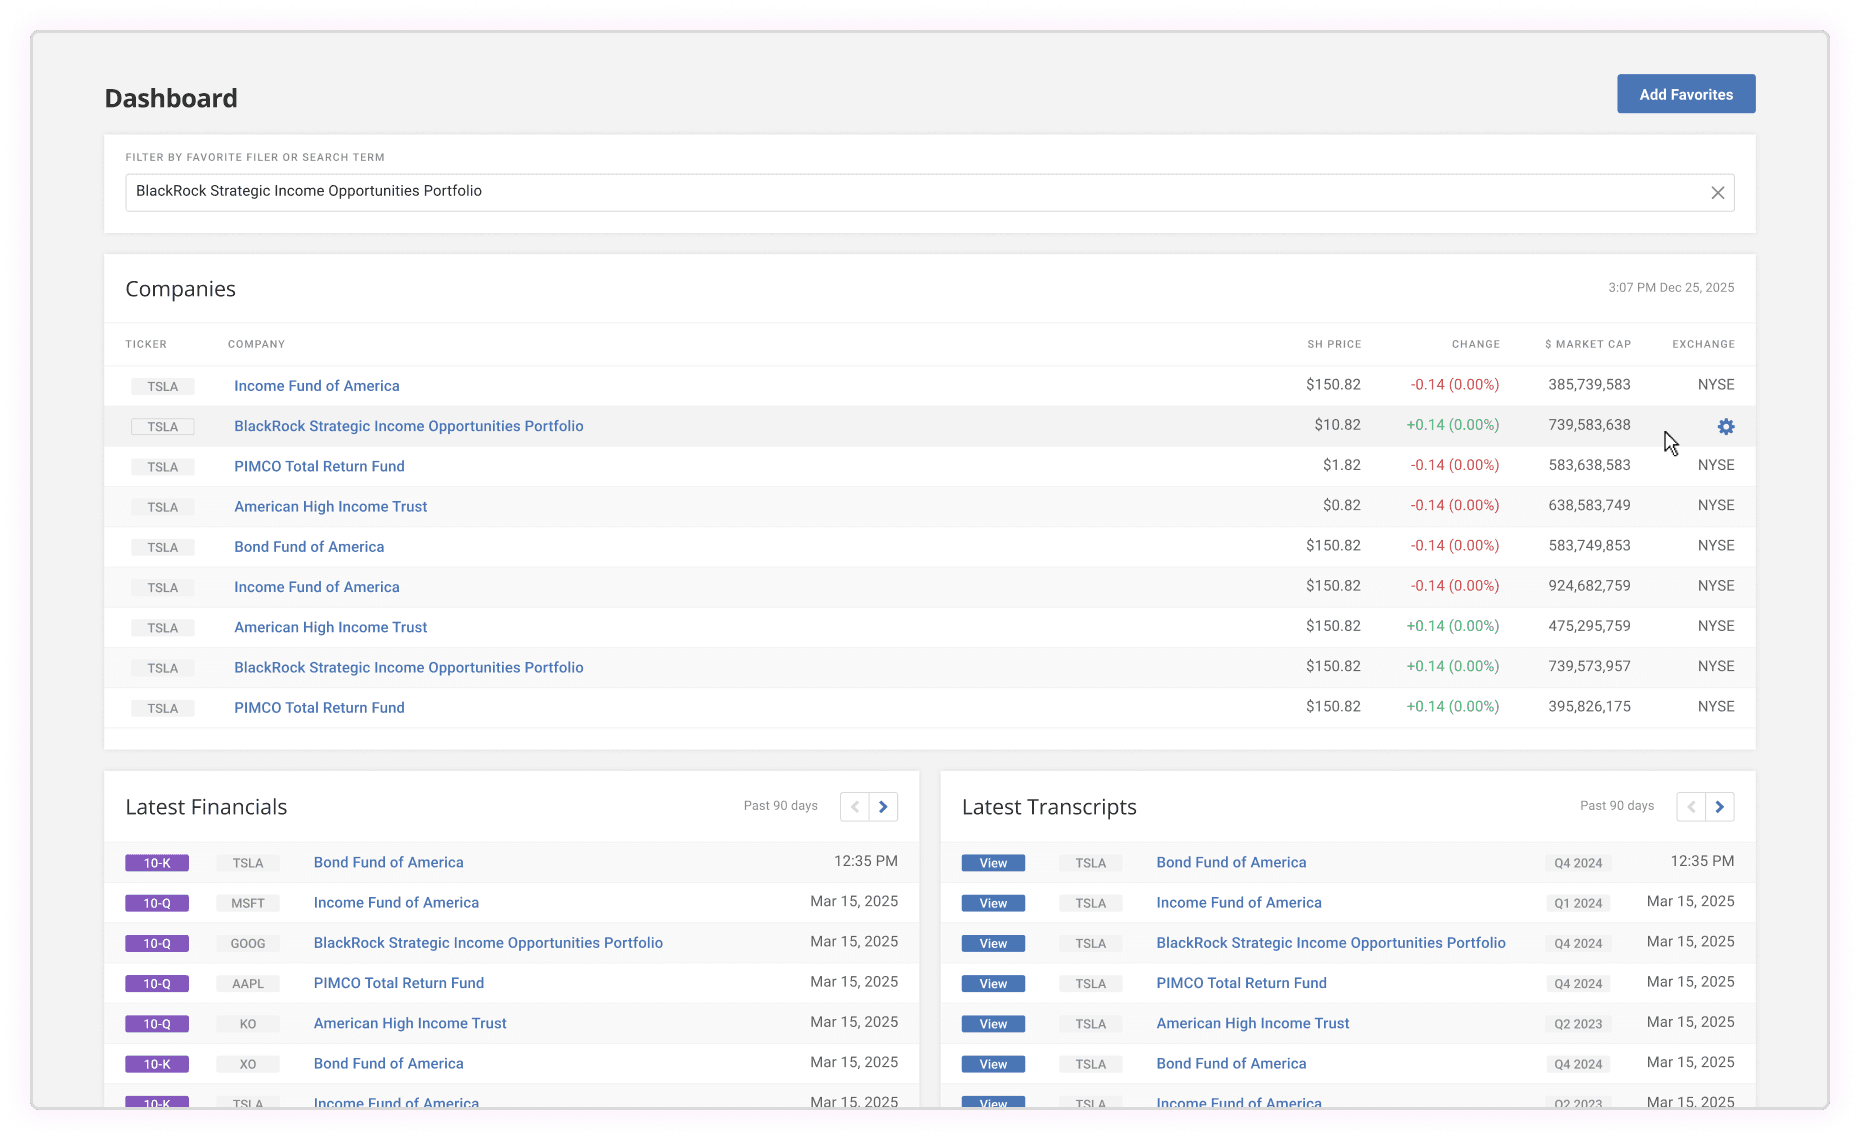Sort by the Ticker column header
The width and height of the screenshot is (1860, 1140).
point(146,344)
